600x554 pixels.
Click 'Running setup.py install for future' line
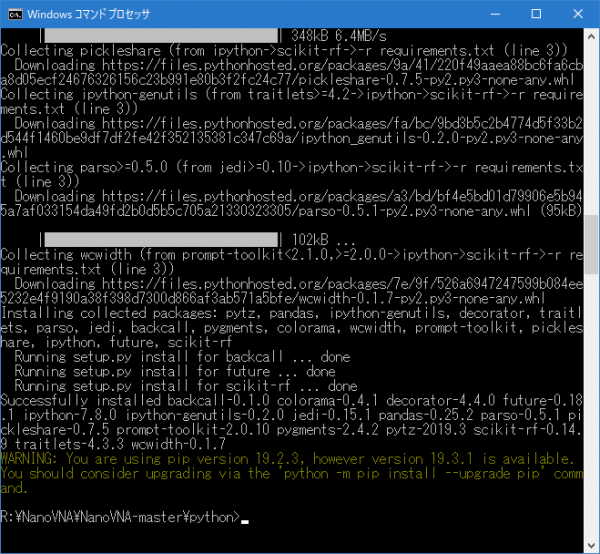[175, 371]
